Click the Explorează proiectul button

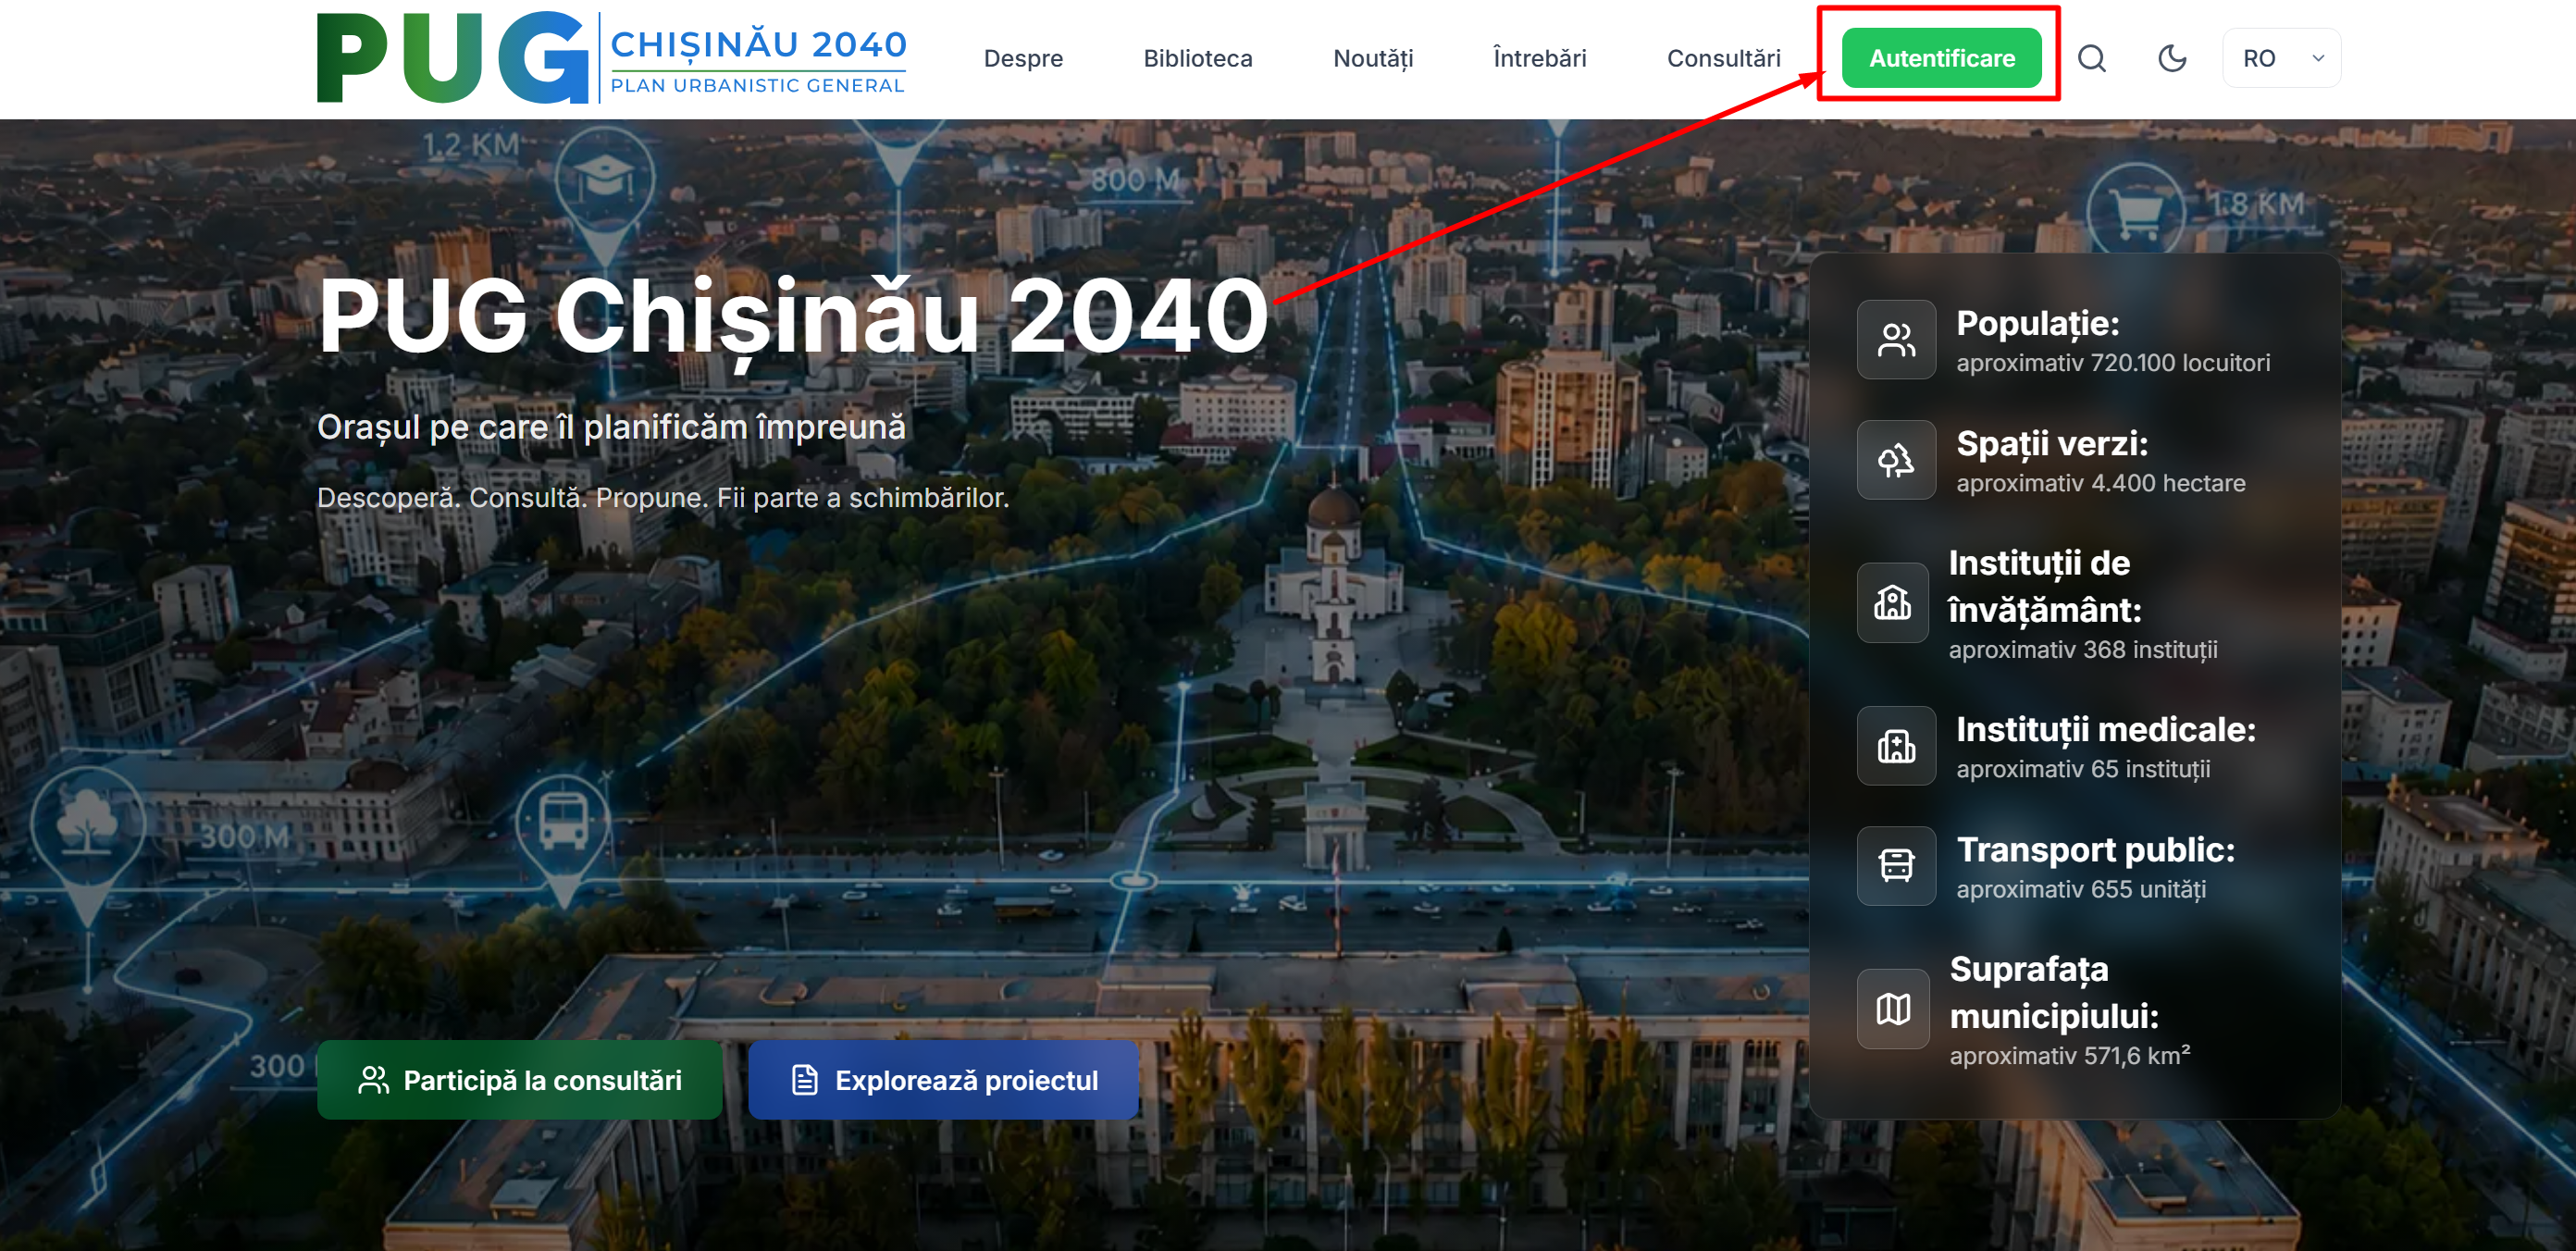point(943,1080)
